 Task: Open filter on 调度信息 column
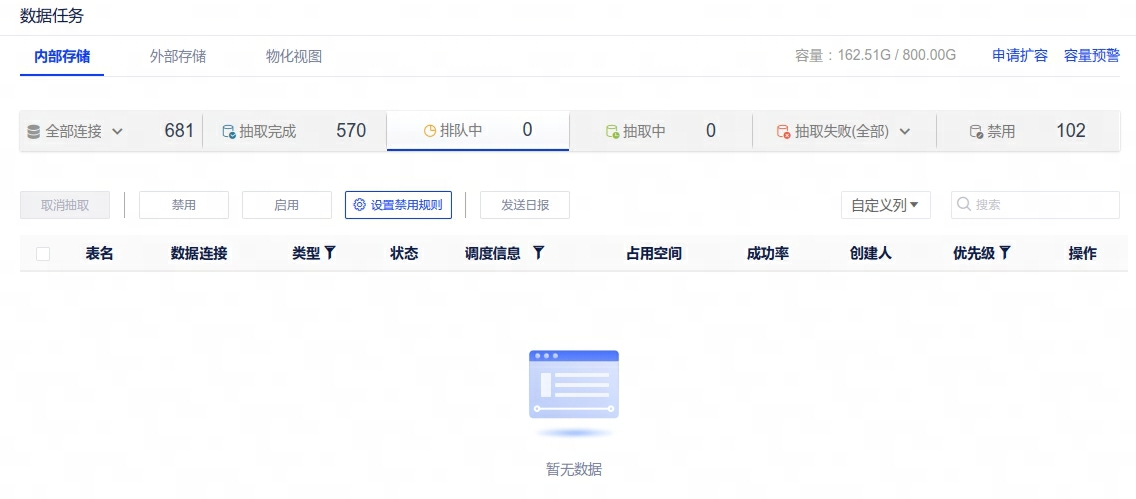point(538,253)
